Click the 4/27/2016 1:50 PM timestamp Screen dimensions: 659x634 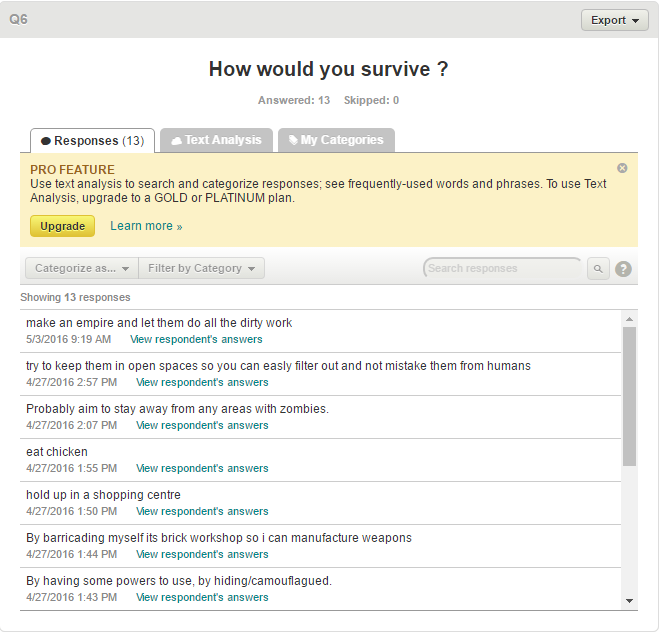pyautogui.click(x=71, y=511)
